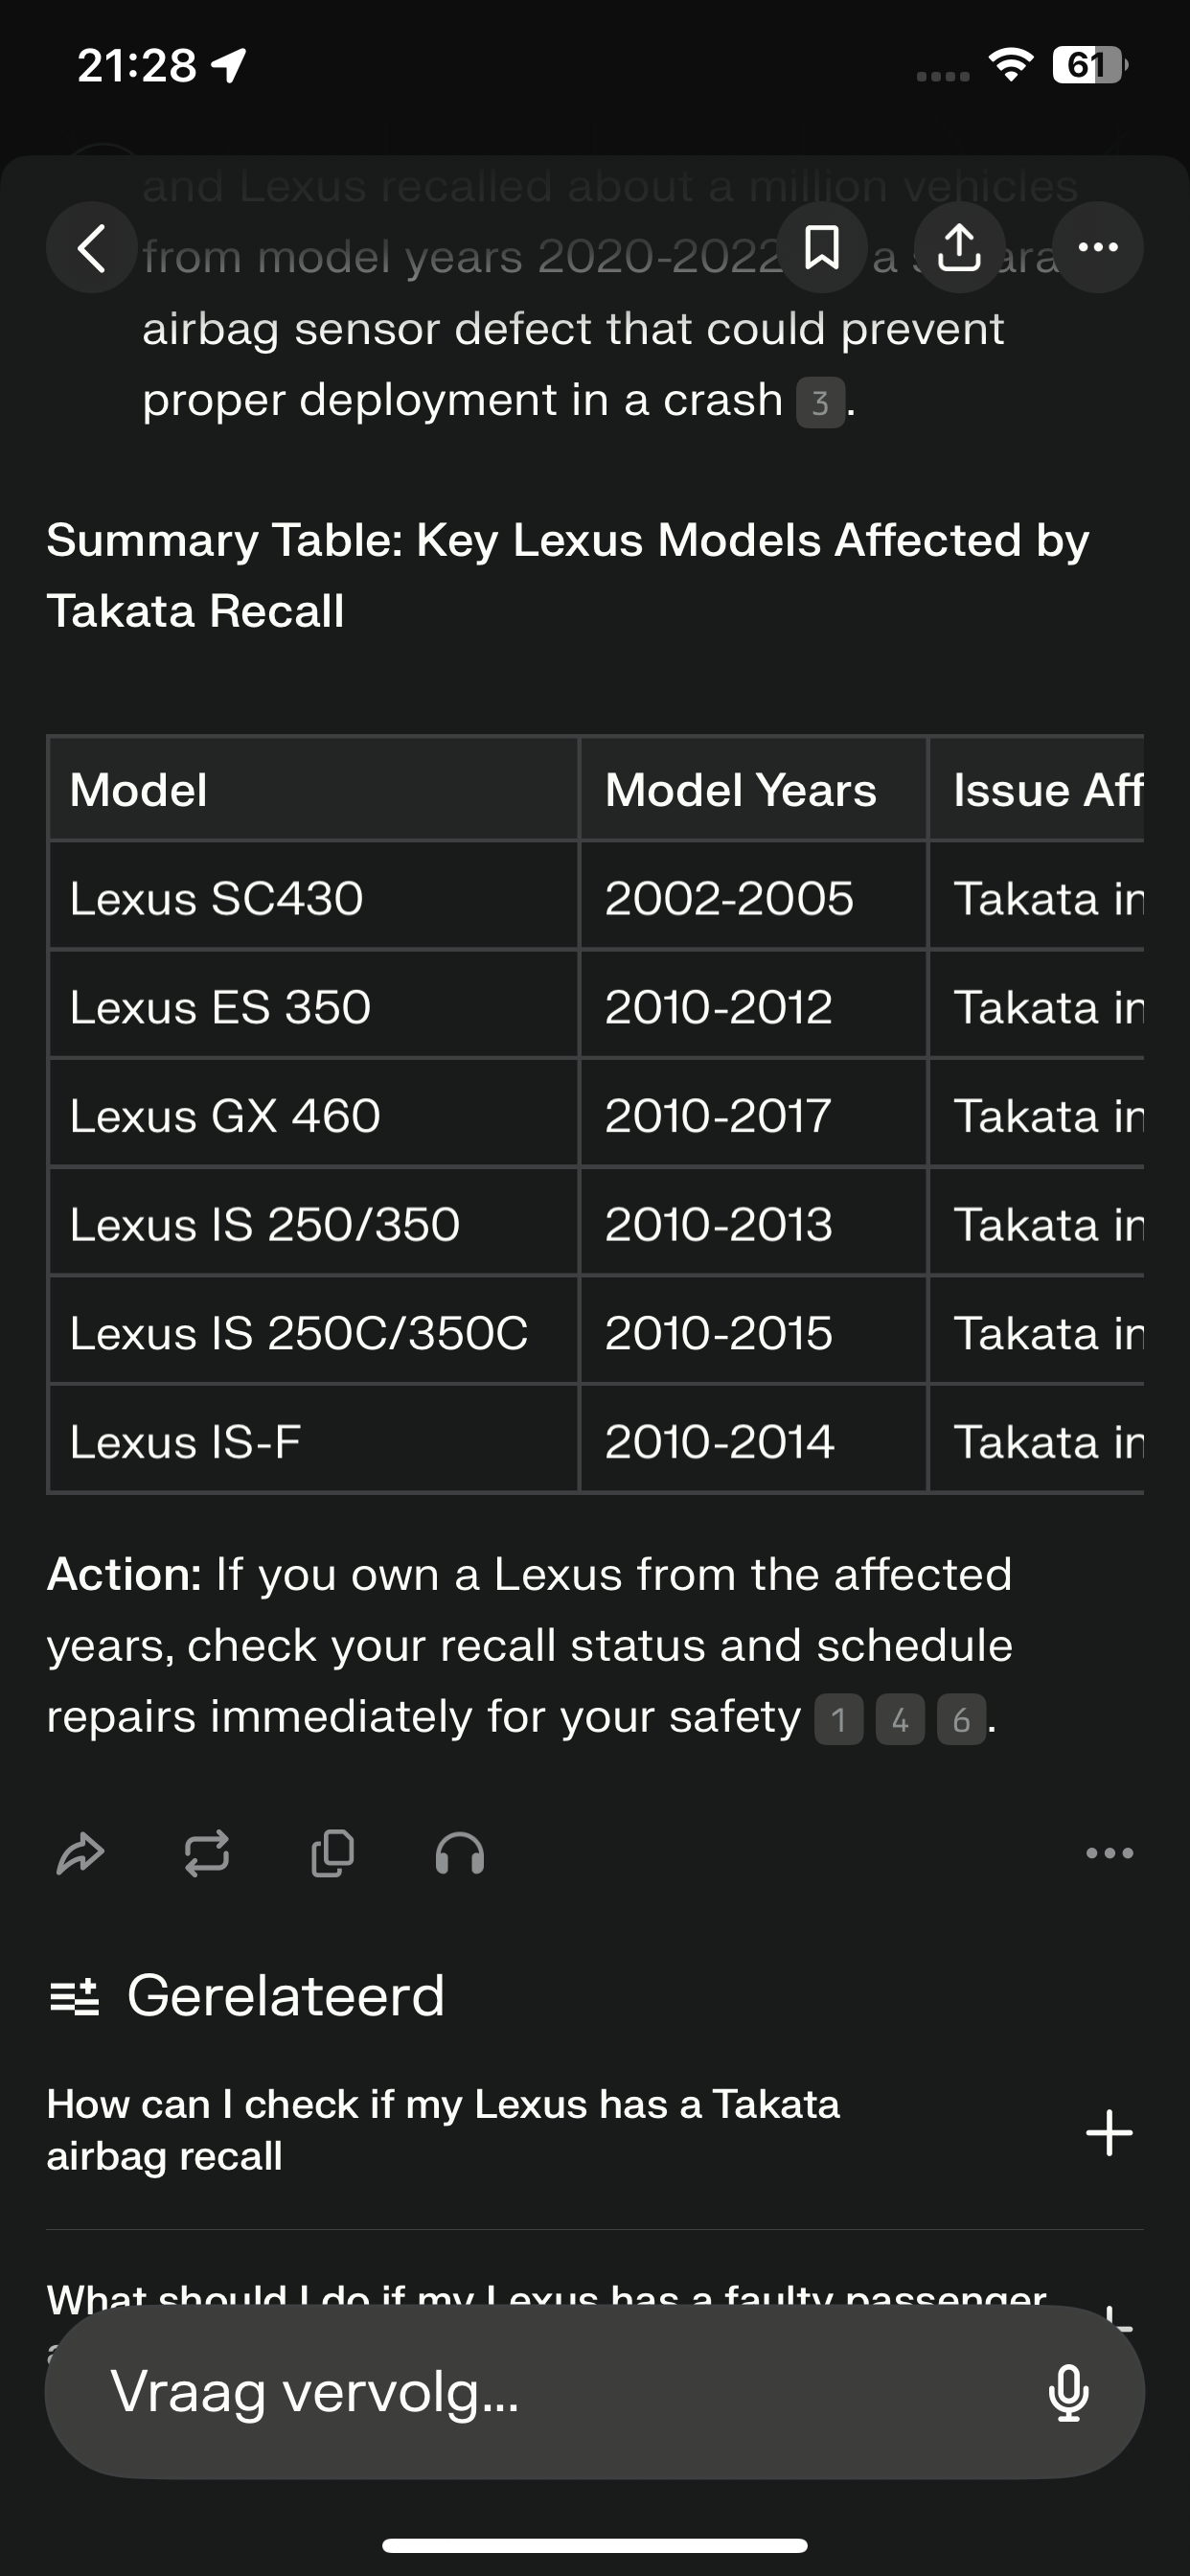Screen dimensions: 1190x2576
Task: Open source citation 1
Action: (x=839, y=1720)
